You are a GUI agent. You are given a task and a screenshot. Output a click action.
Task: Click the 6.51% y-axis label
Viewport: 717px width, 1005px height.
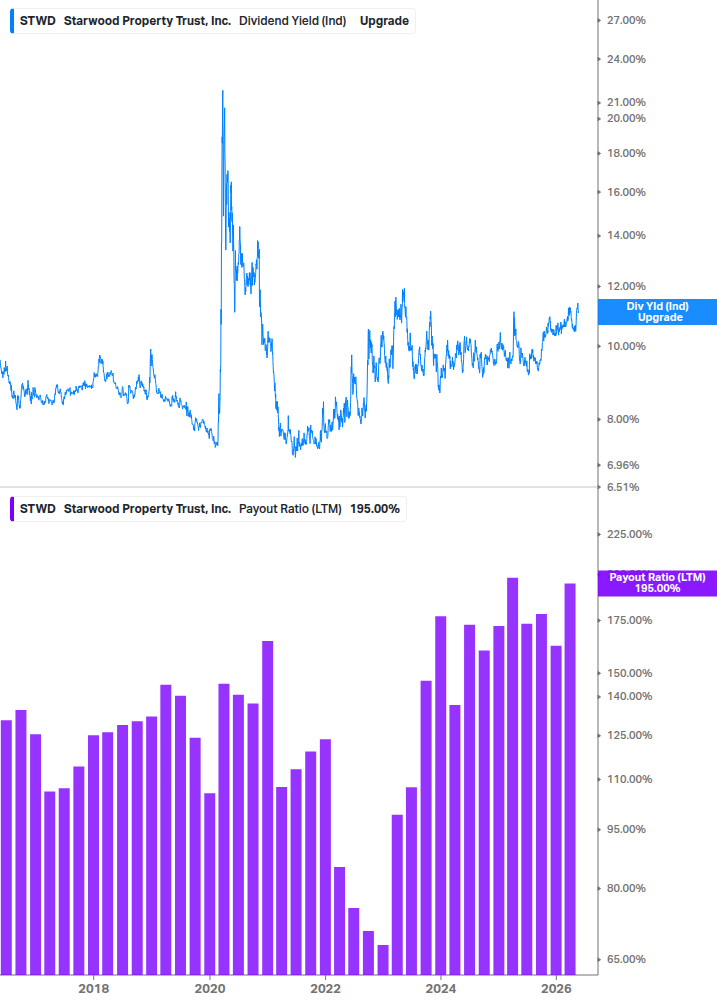tap(623, 487)
